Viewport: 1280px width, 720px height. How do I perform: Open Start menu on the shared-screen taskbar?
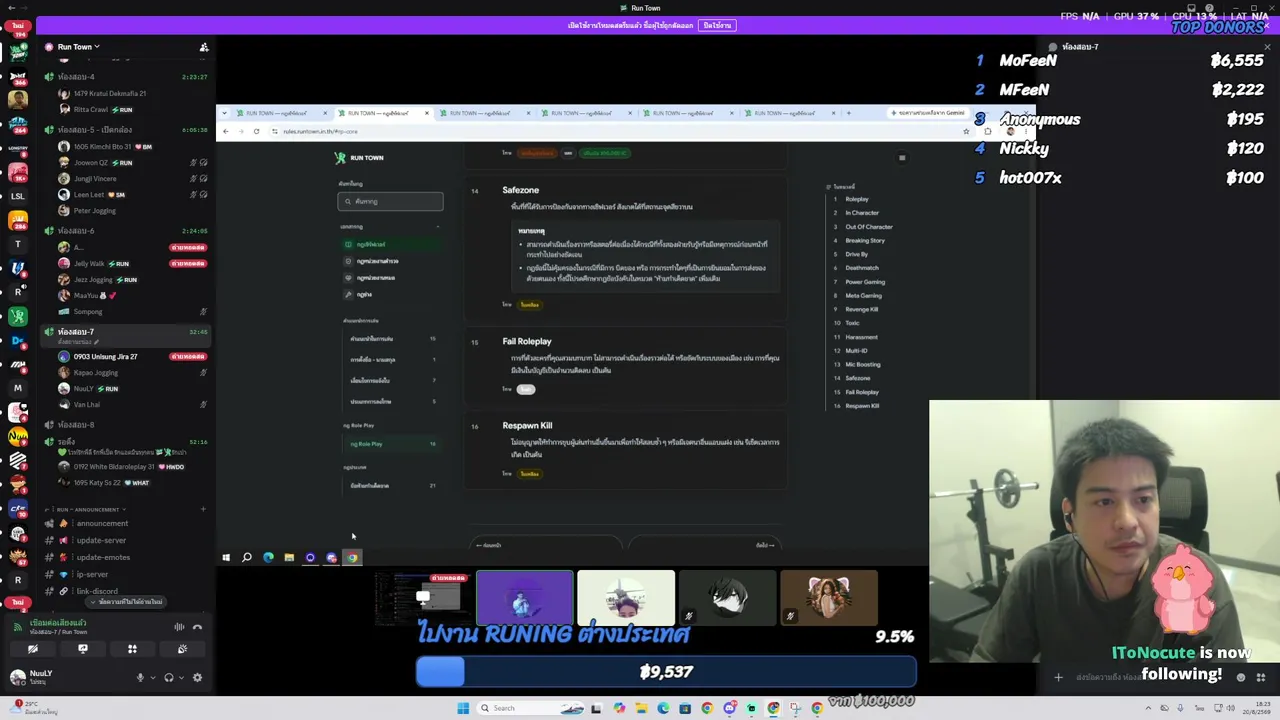point(226,558)
